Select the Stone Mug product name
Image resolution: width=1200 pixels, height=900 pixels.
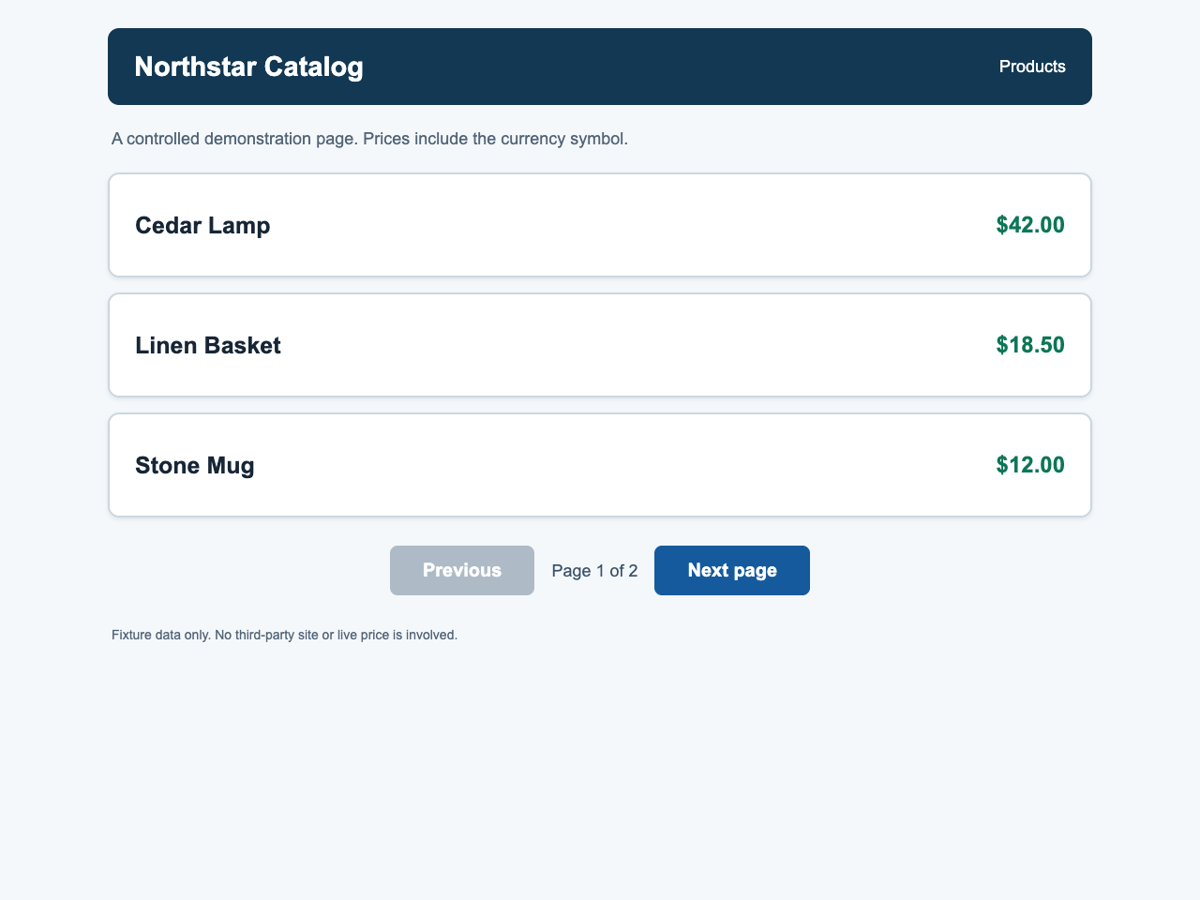(x=195, y=465)
